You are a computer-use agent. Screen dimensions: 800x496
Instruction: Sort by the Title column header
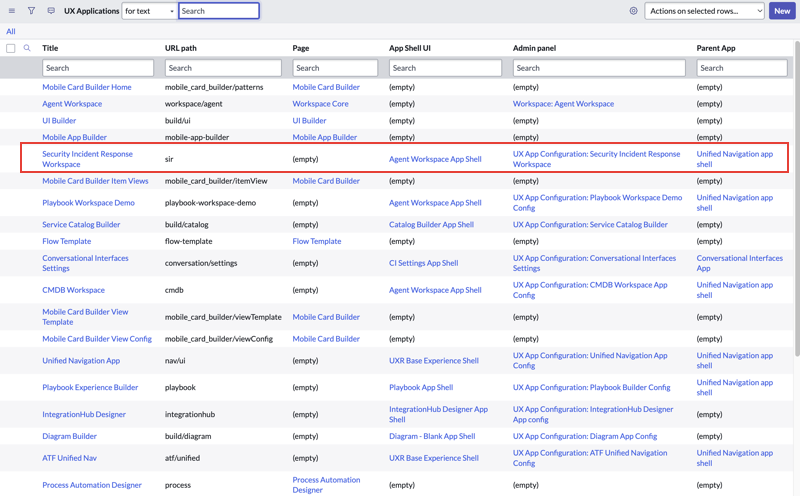pyautogui.click(x=50, y=48)
